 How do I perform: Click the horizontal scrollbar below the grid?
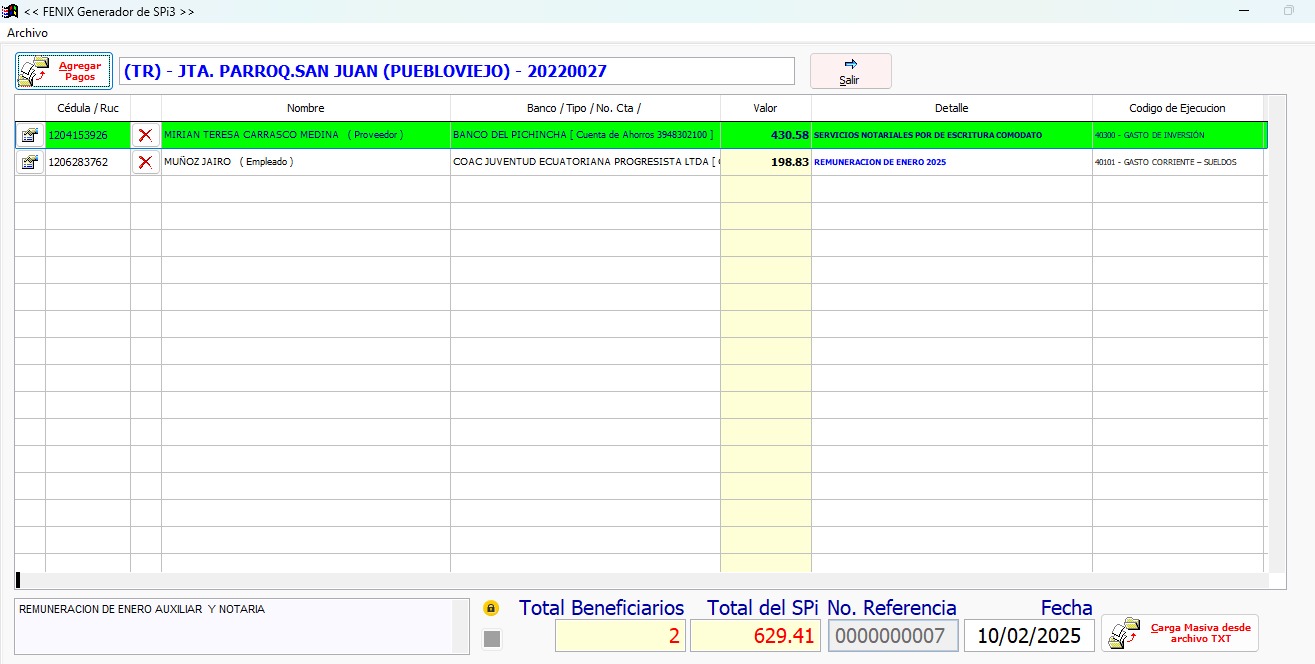pyautogui.click(x=640, y=580)
